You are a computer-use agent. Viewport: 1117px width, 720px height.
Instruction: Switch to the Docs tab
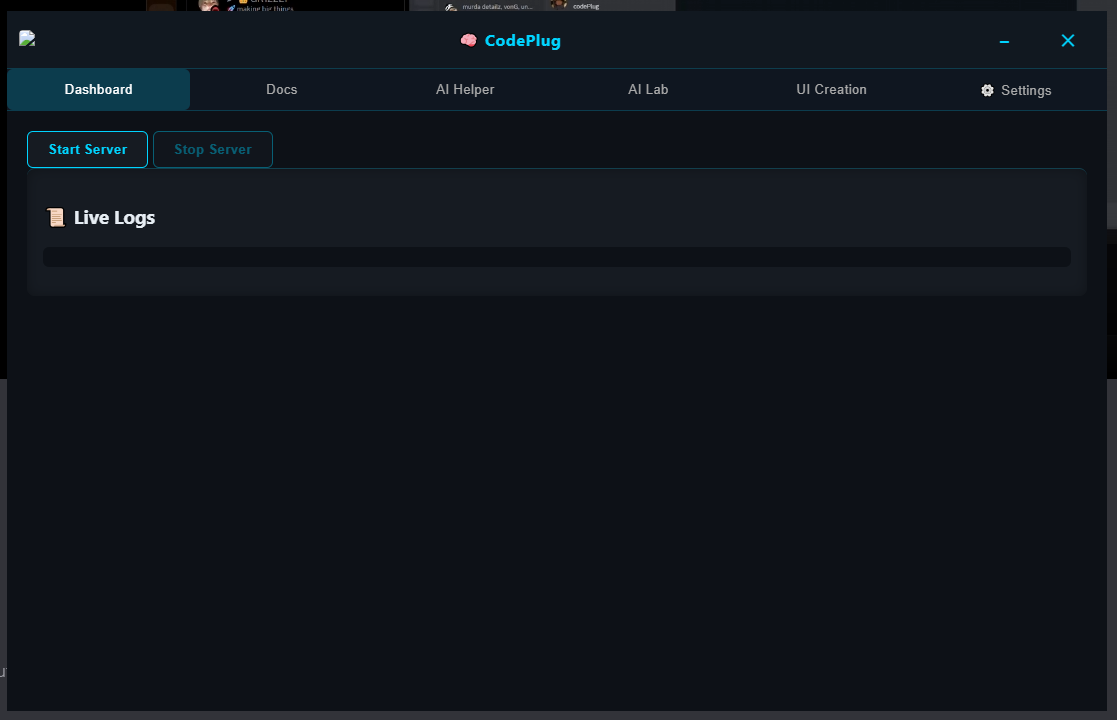click(x=281, y=89)
